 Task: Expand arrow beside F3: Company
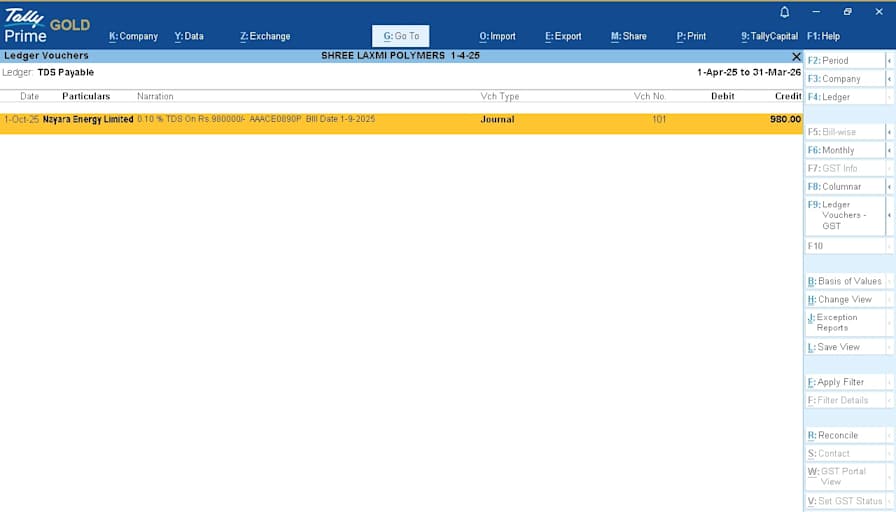pyautogui.click(x=890, y=79)
